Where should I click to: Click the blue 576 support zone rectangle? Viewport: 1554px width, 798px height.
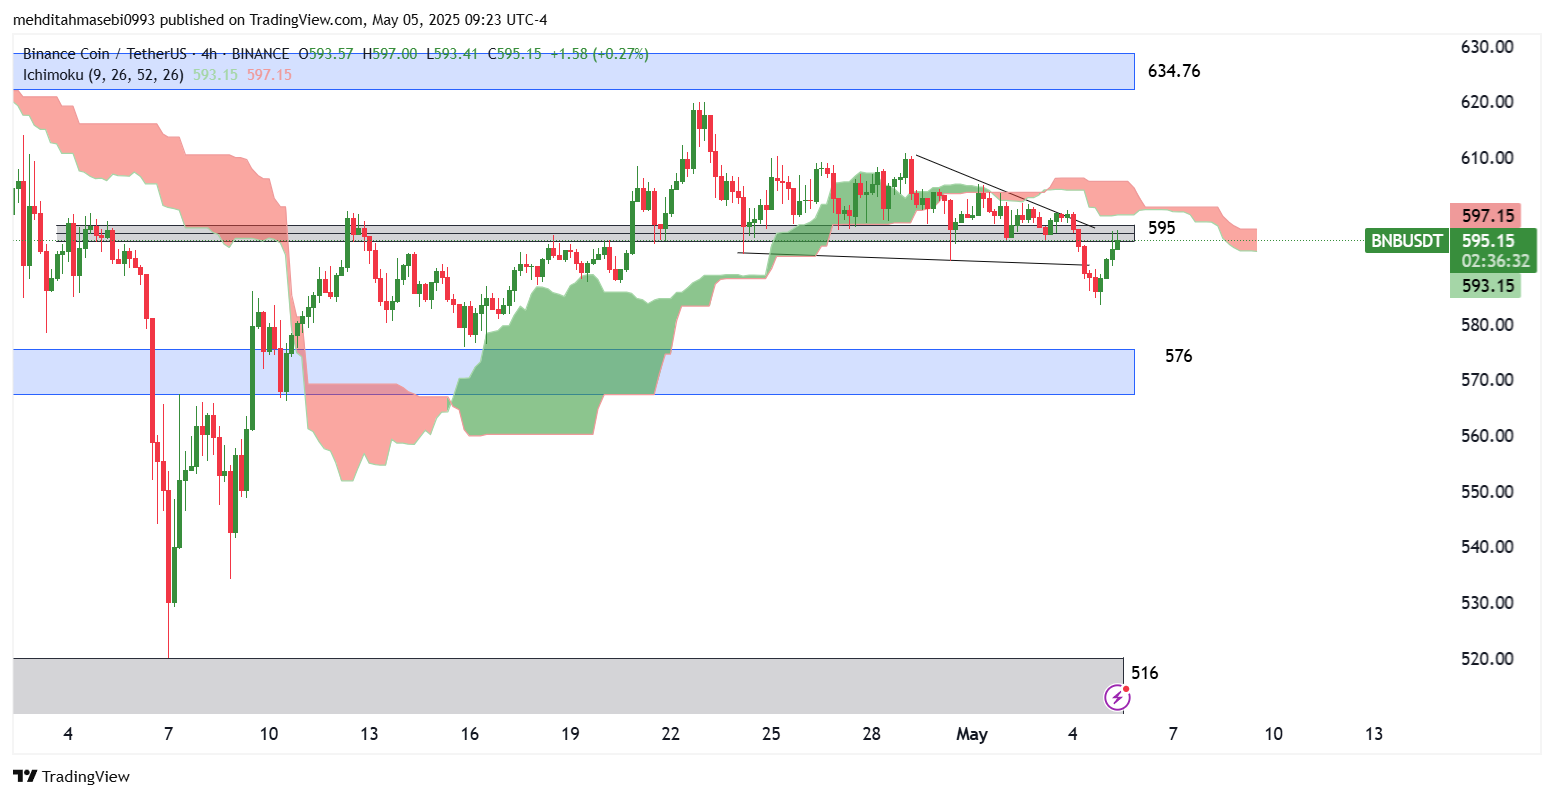pos(574,372)
